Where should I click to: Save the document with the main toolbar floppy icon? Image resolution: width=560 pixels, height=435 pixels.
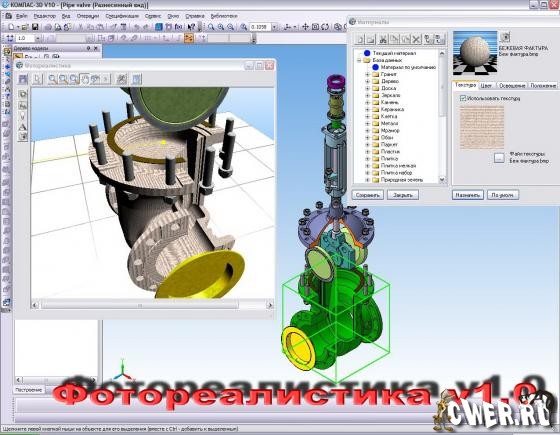[x=35, y=27]
